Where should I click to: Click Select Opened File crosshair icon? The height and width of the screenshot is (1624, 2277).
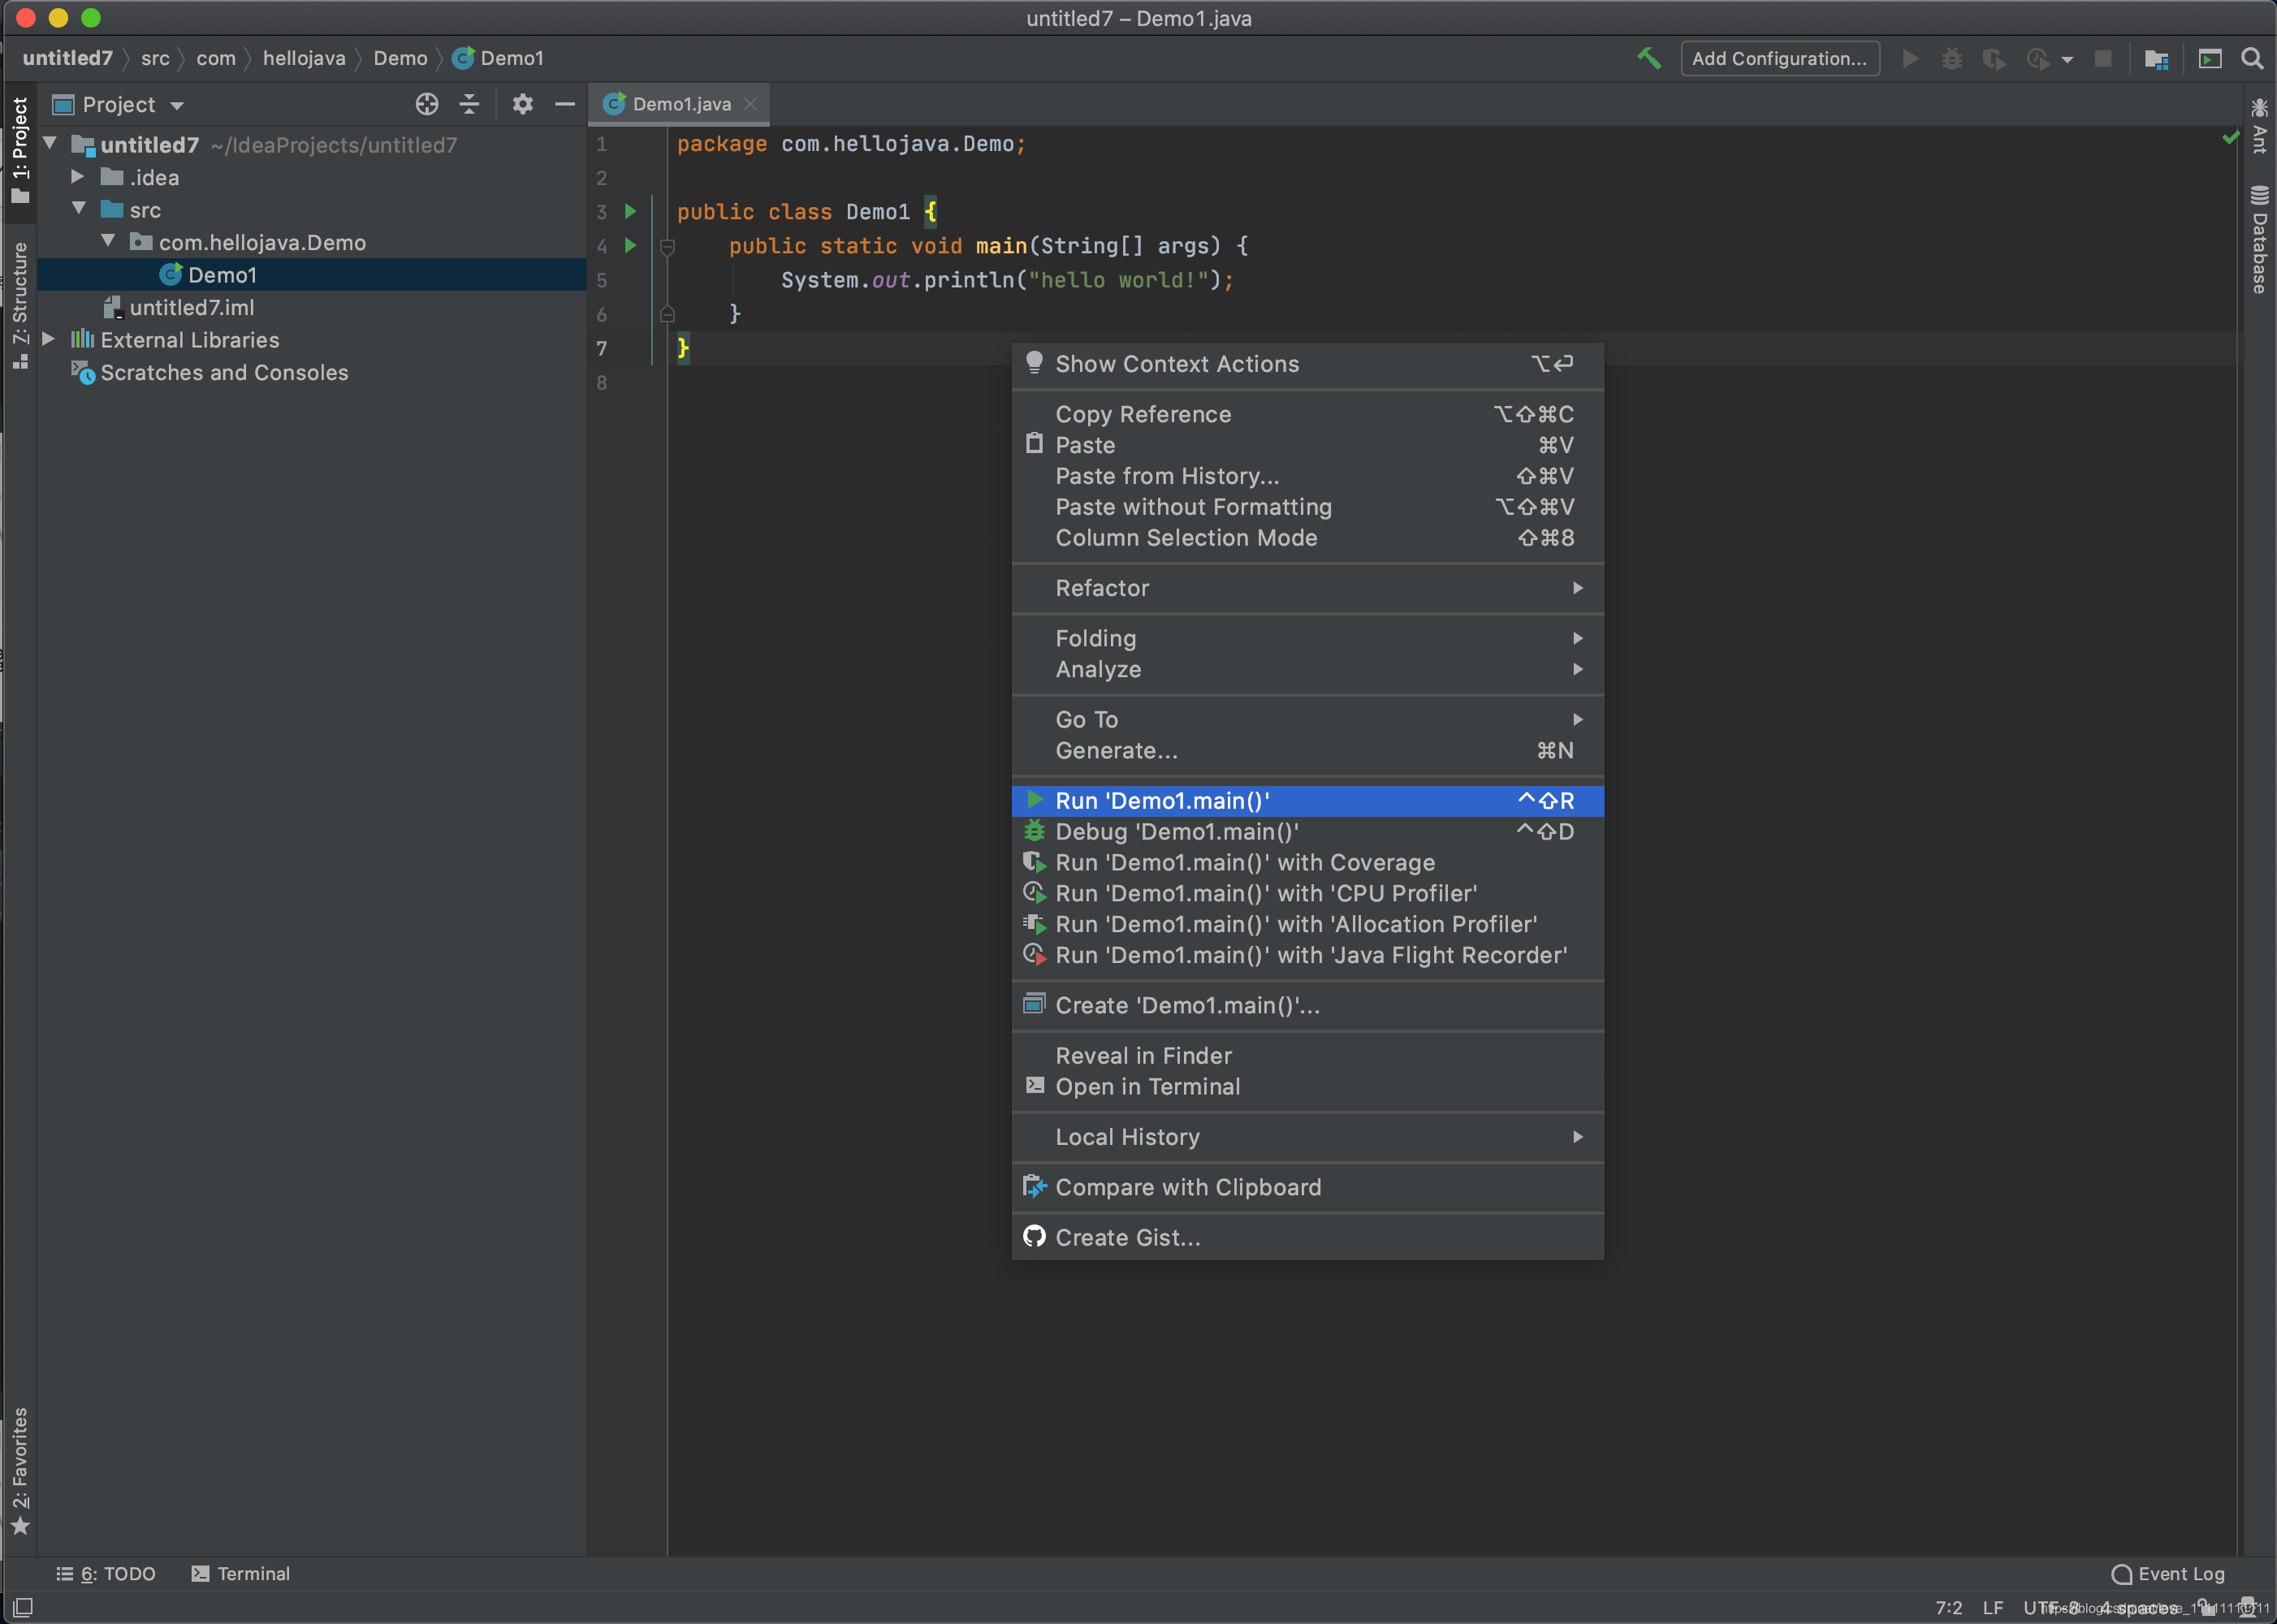tap(427, 104)
